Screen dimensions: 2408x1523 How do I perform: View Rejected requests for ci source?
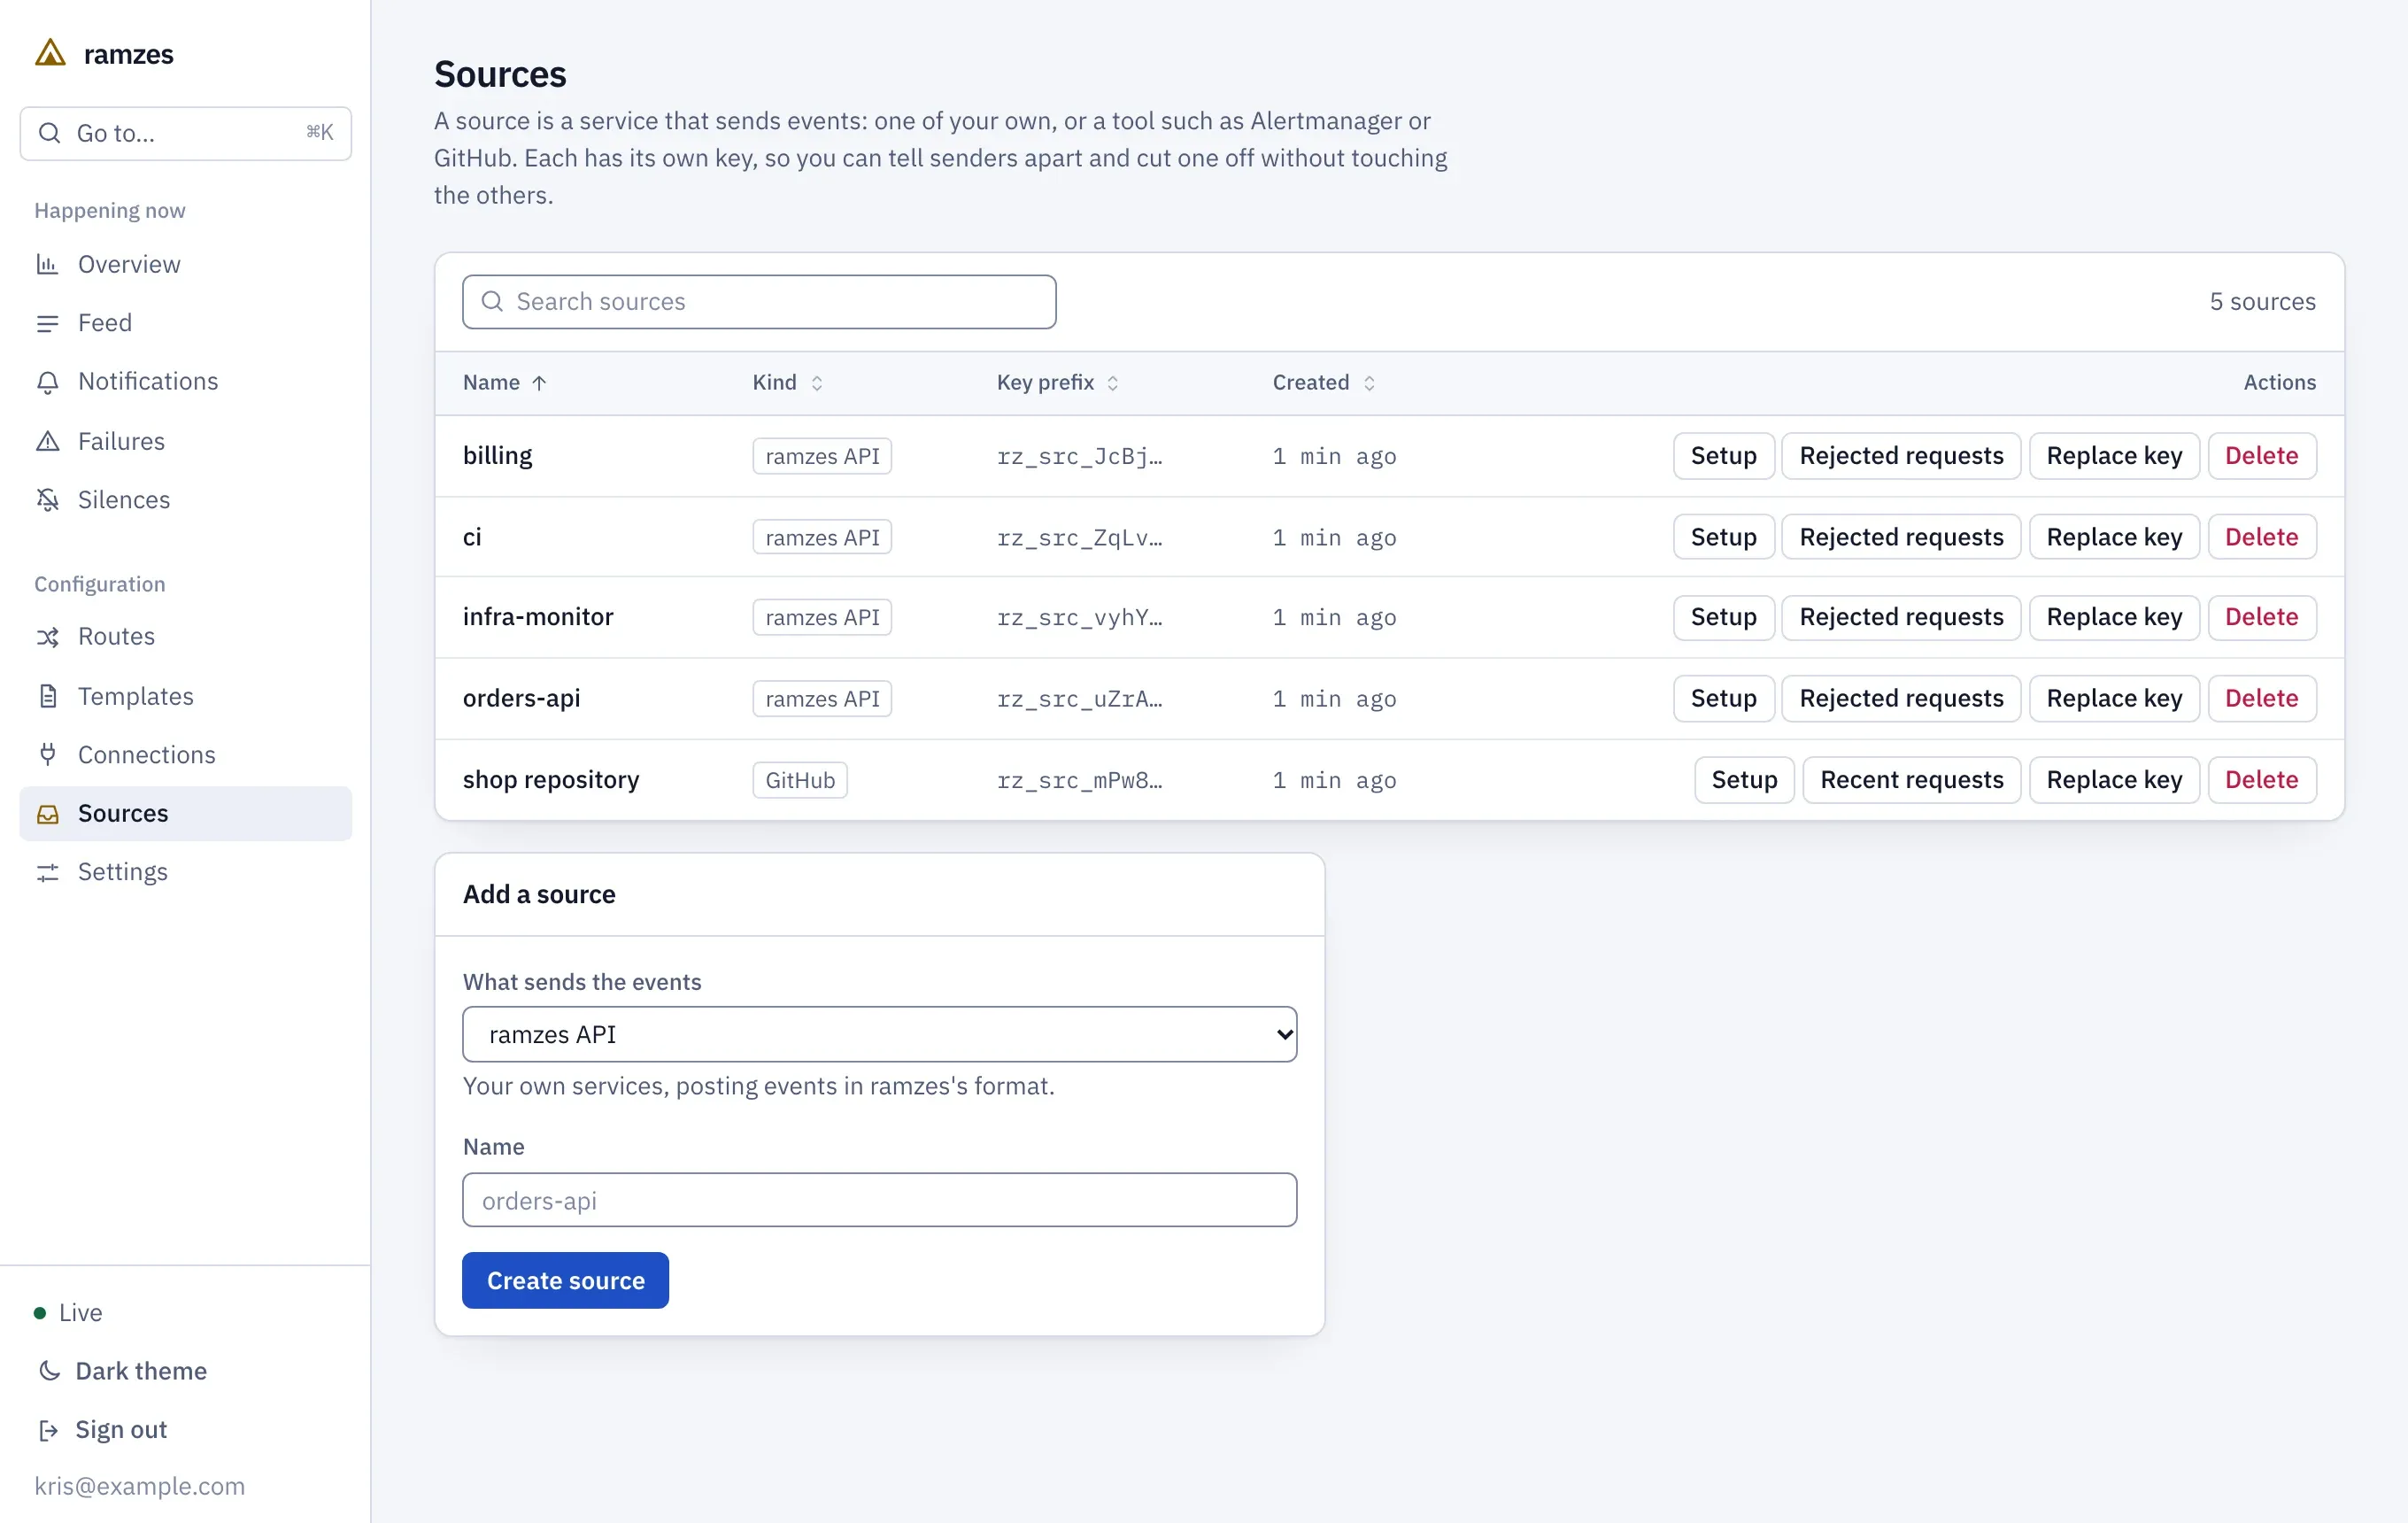[1901, 537]
